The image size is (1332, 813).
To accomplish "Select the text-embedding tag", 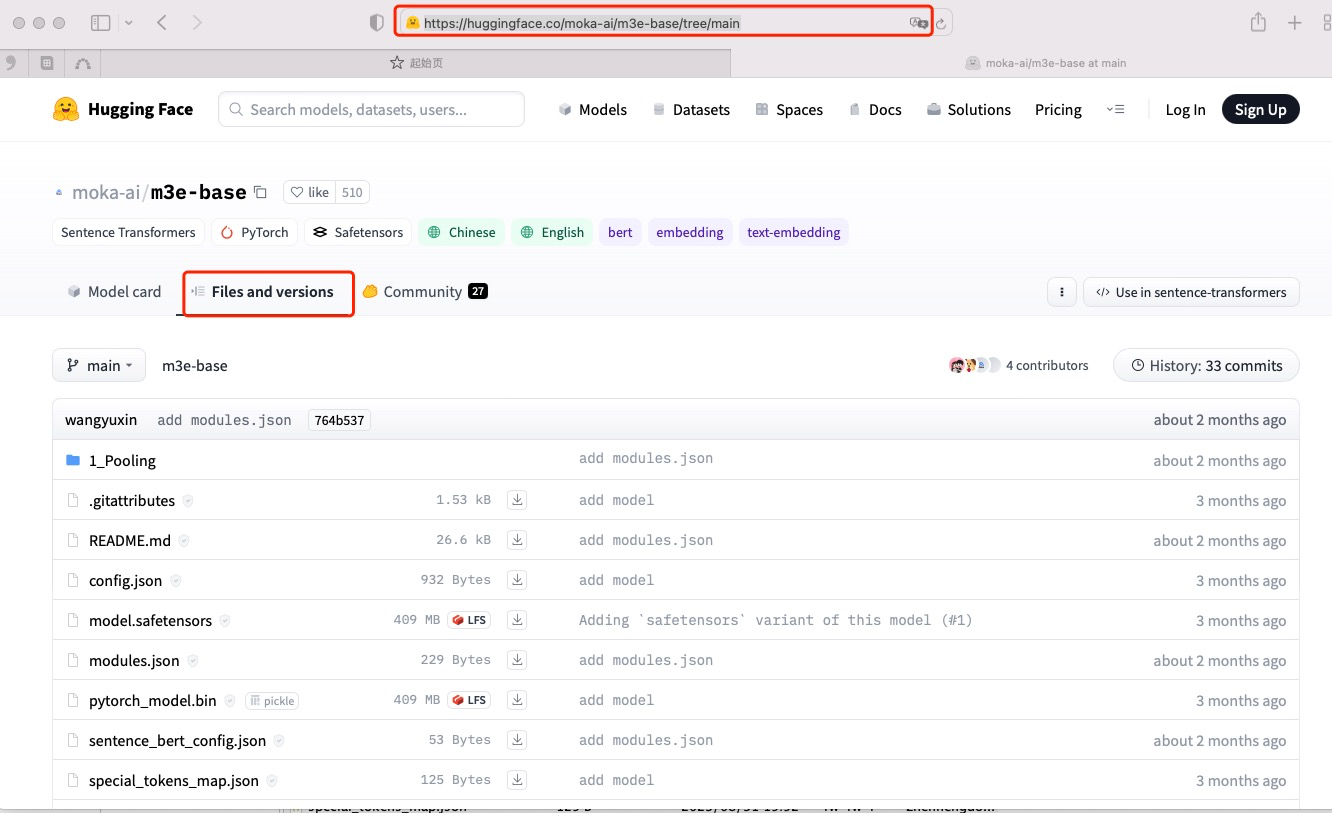I will pyautogui.click(x=794, y=232).
